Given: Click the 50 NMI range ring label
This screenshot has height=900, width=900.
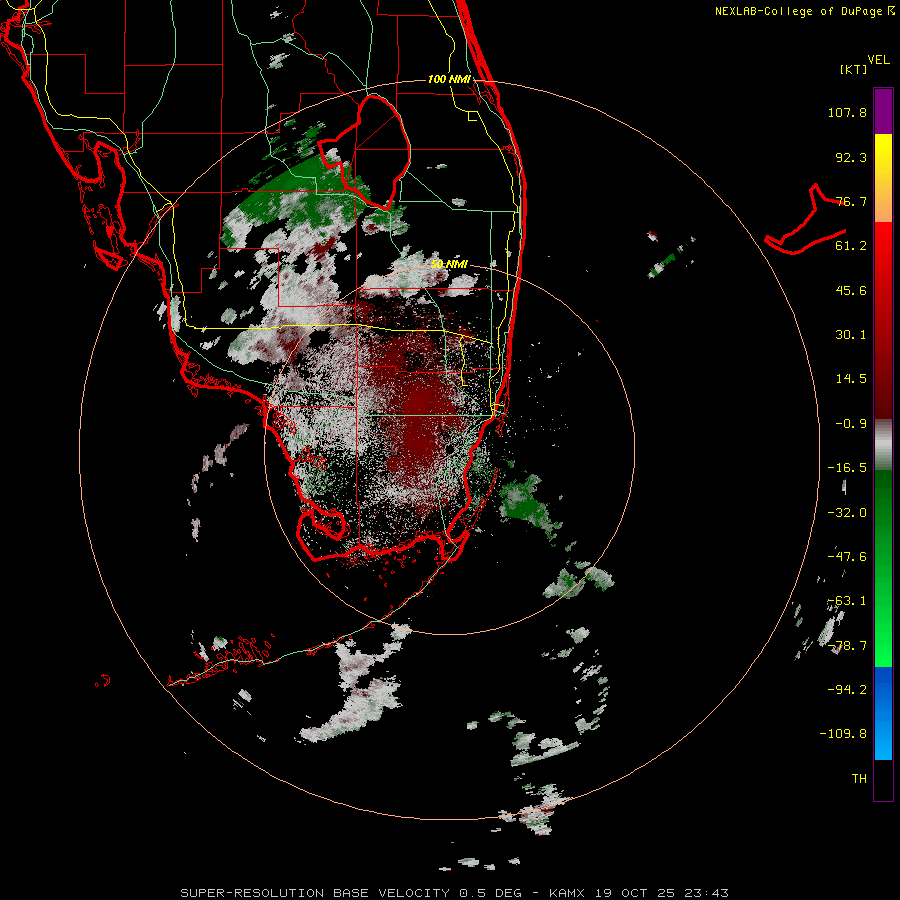Looking at the screenshot, I should coord(449,265).
